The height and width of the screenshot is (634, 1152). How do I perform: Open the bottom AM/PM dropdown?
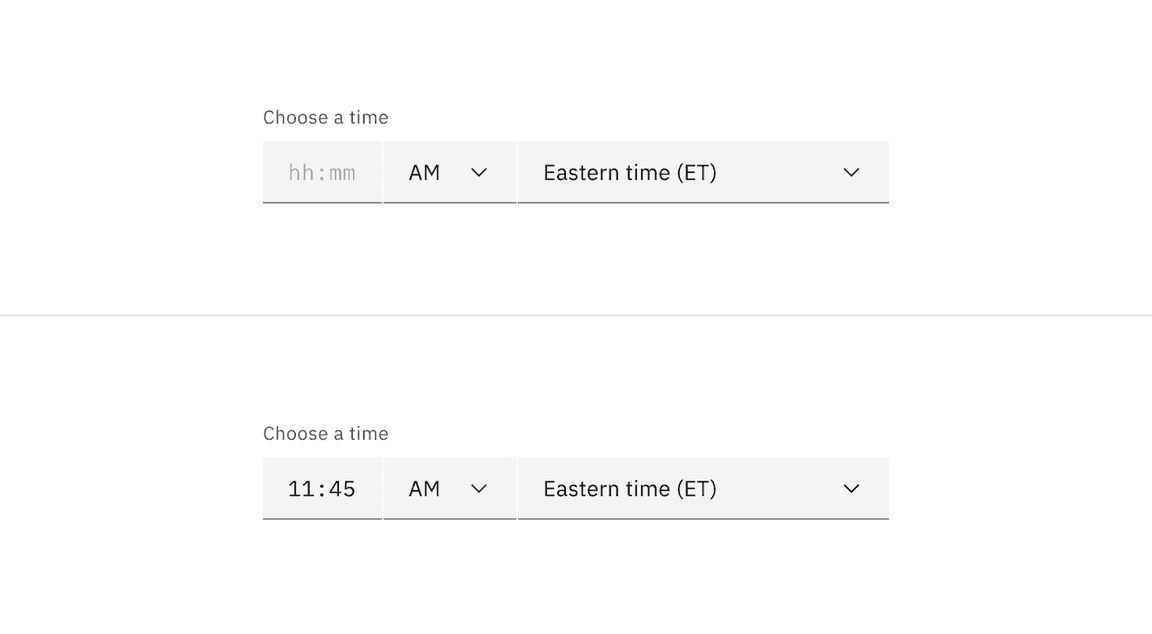click(450, 488)
